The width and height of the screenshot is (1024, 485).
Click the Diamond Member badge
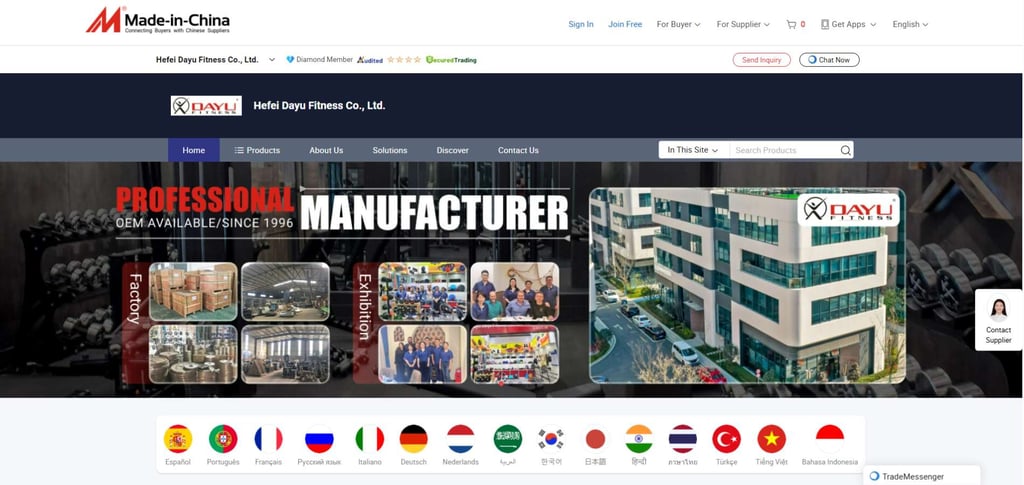click(319, 59)
